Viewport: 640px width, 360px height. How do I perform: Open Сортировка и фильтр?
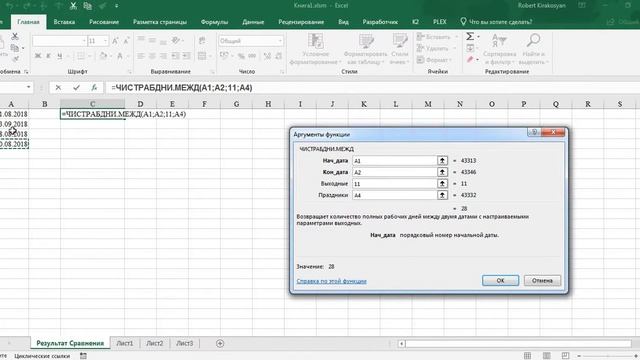pos(500,49)
